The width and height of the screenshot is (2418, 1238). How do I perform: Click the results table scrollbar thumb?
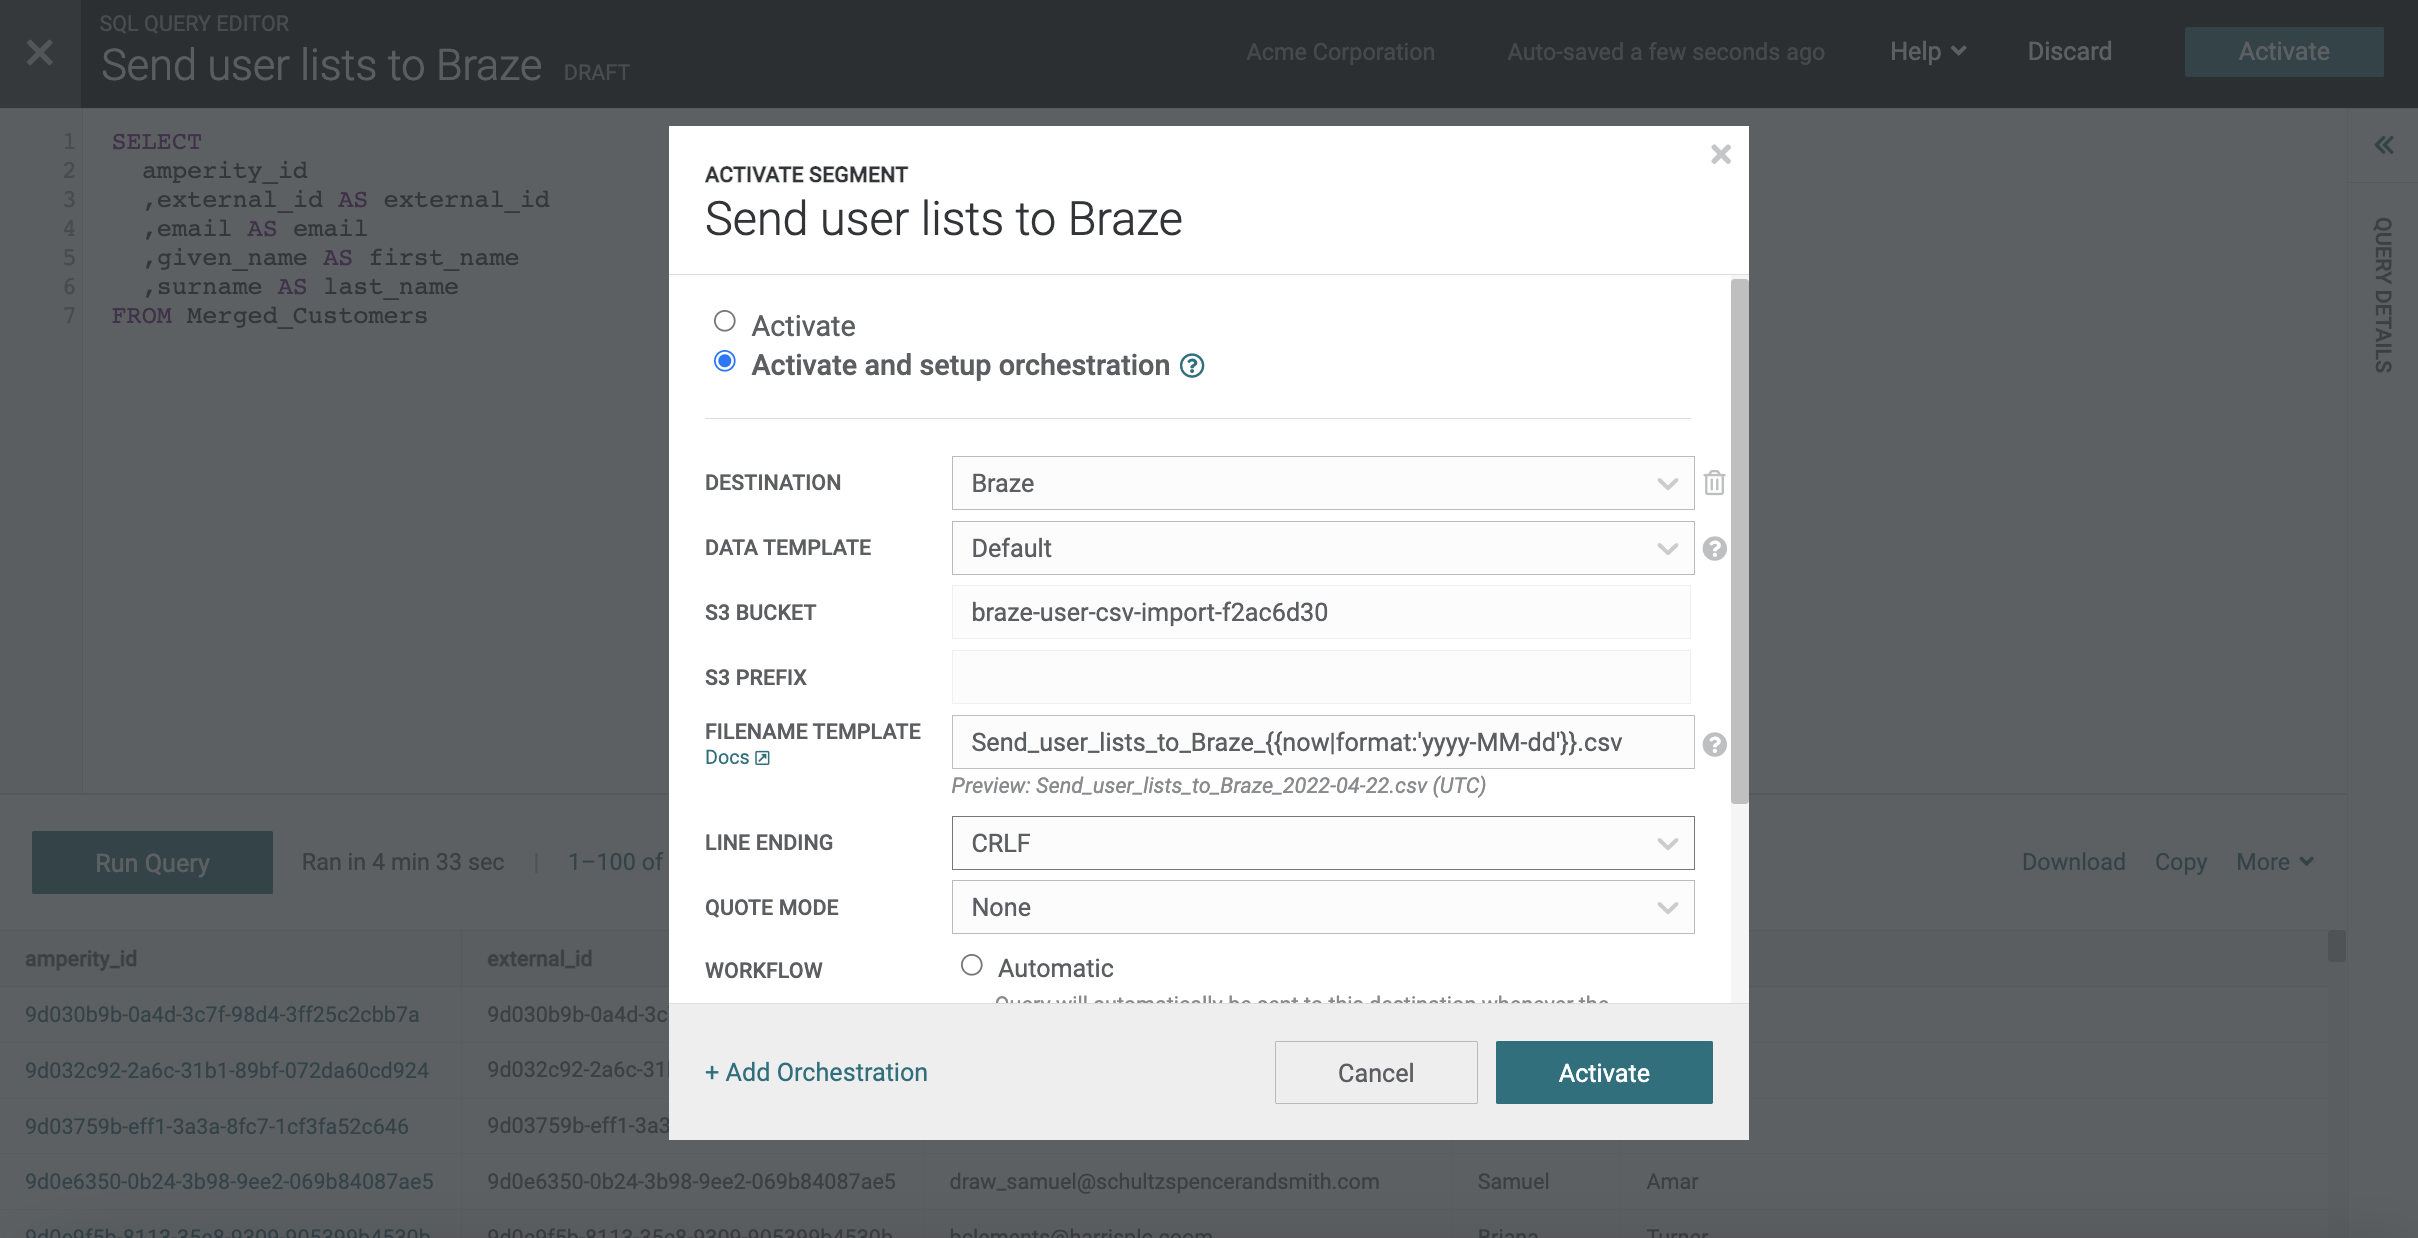(x=2336, y=945)
